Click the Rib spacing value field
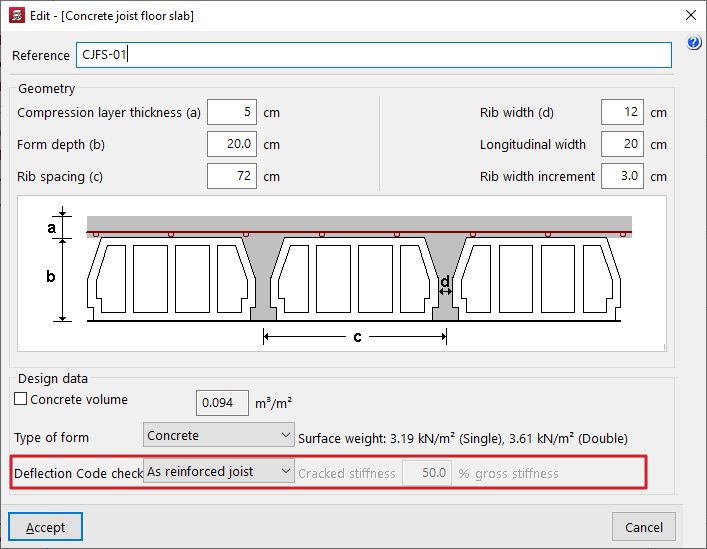Viewport: 707px width, 549px height. [232, 177]
